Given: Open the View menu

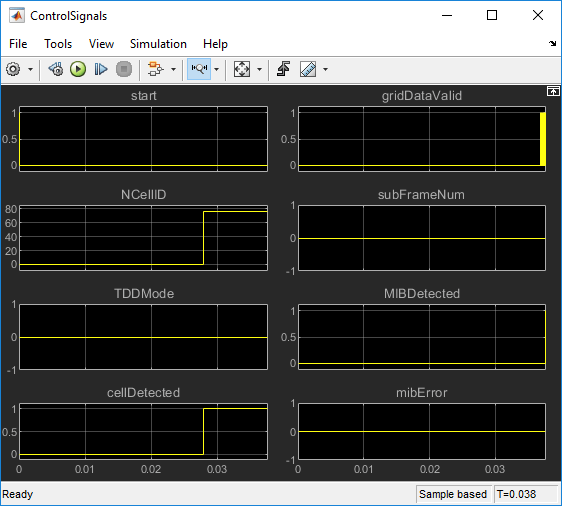Looking at the screenshot, I should [x=101, y=44].
